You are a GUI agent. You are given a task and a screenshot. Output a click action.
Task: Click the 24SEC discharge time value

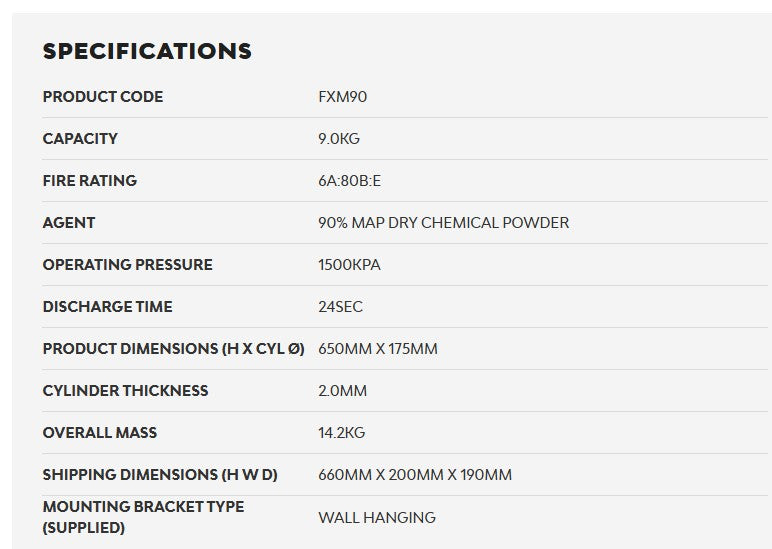pyautogui.click(x=340, y=307)
